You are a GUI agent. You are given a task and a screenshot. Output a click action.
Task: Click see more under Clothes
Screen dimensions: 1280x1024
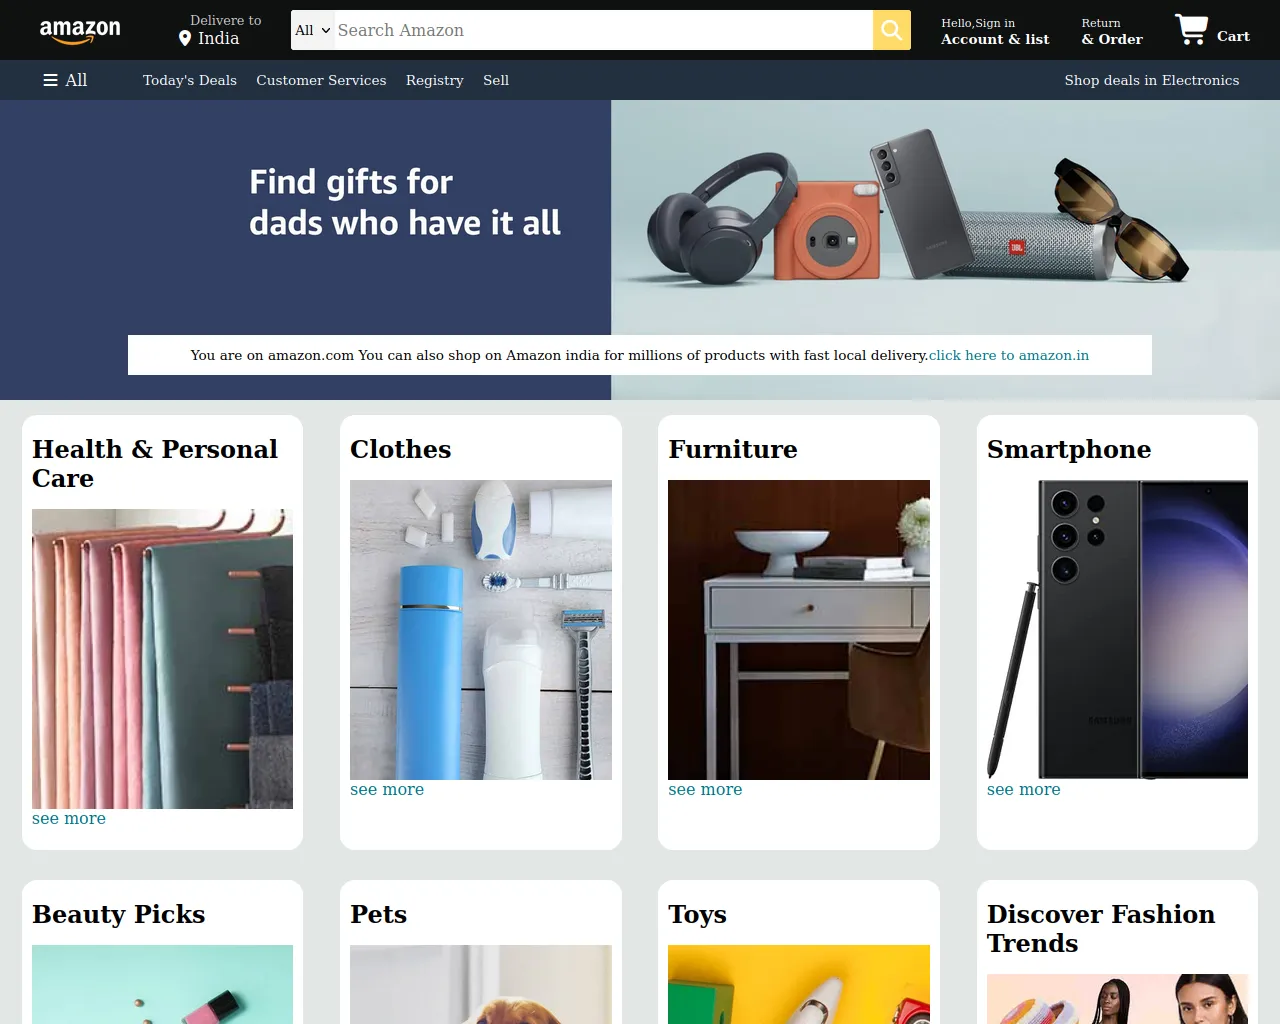click(x=387, y=789)
